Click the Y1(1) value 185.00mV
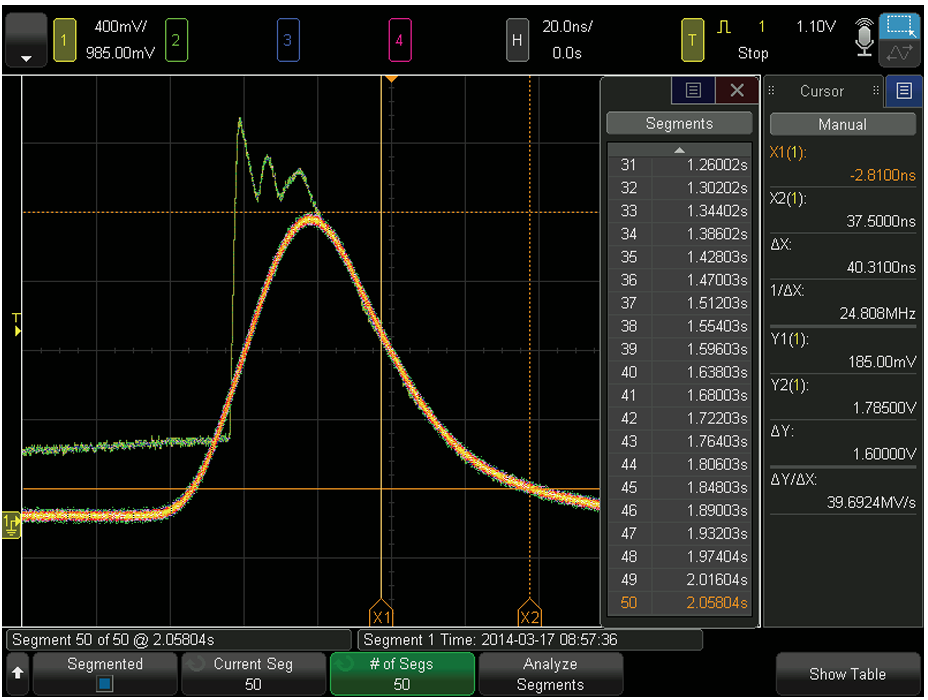 tap(882, 362)
